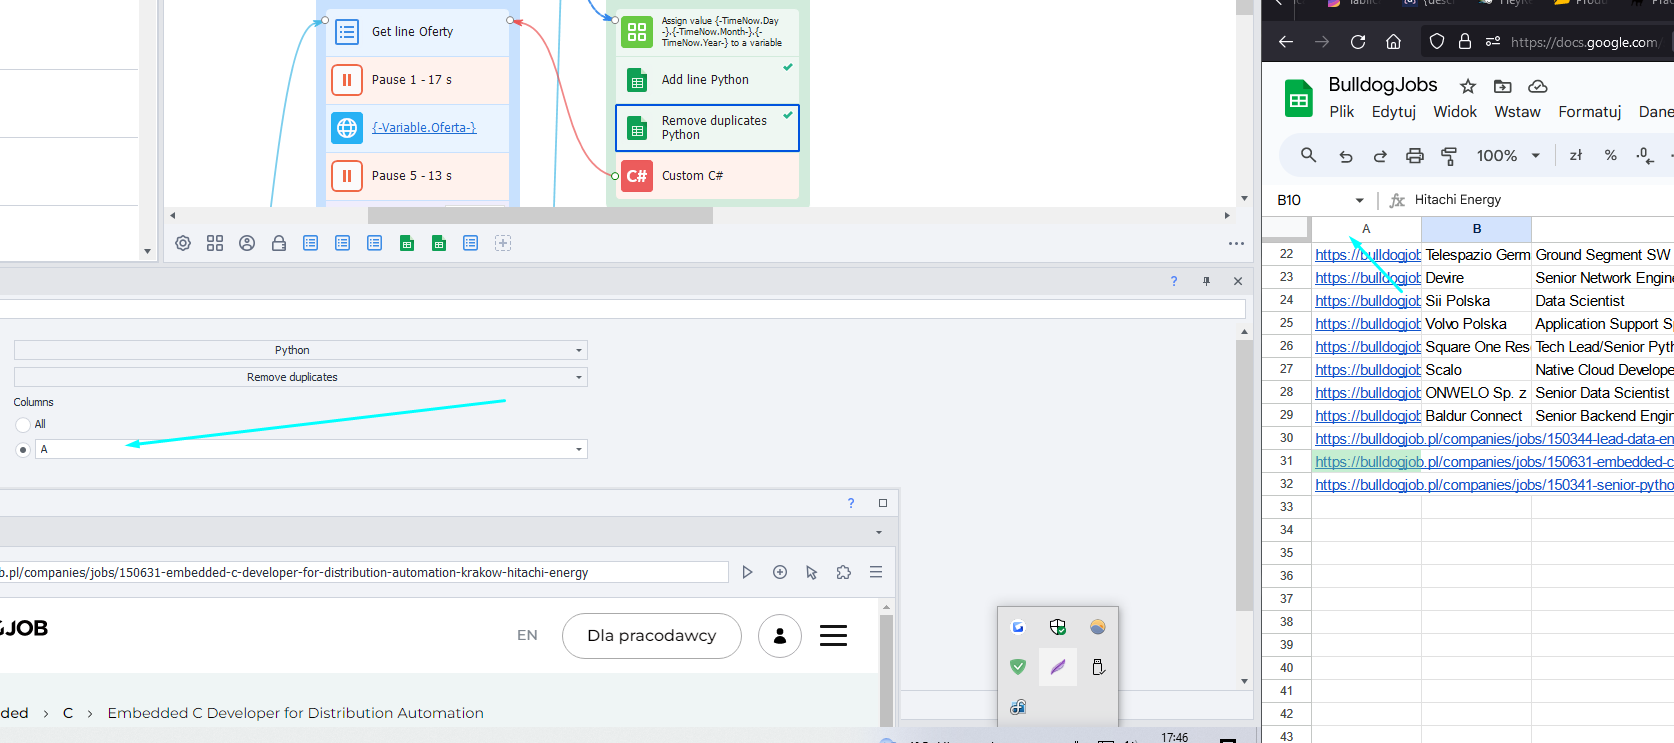Click the embedded browser URL input field
1674x743 pixels.
click(x=364, y=572)
